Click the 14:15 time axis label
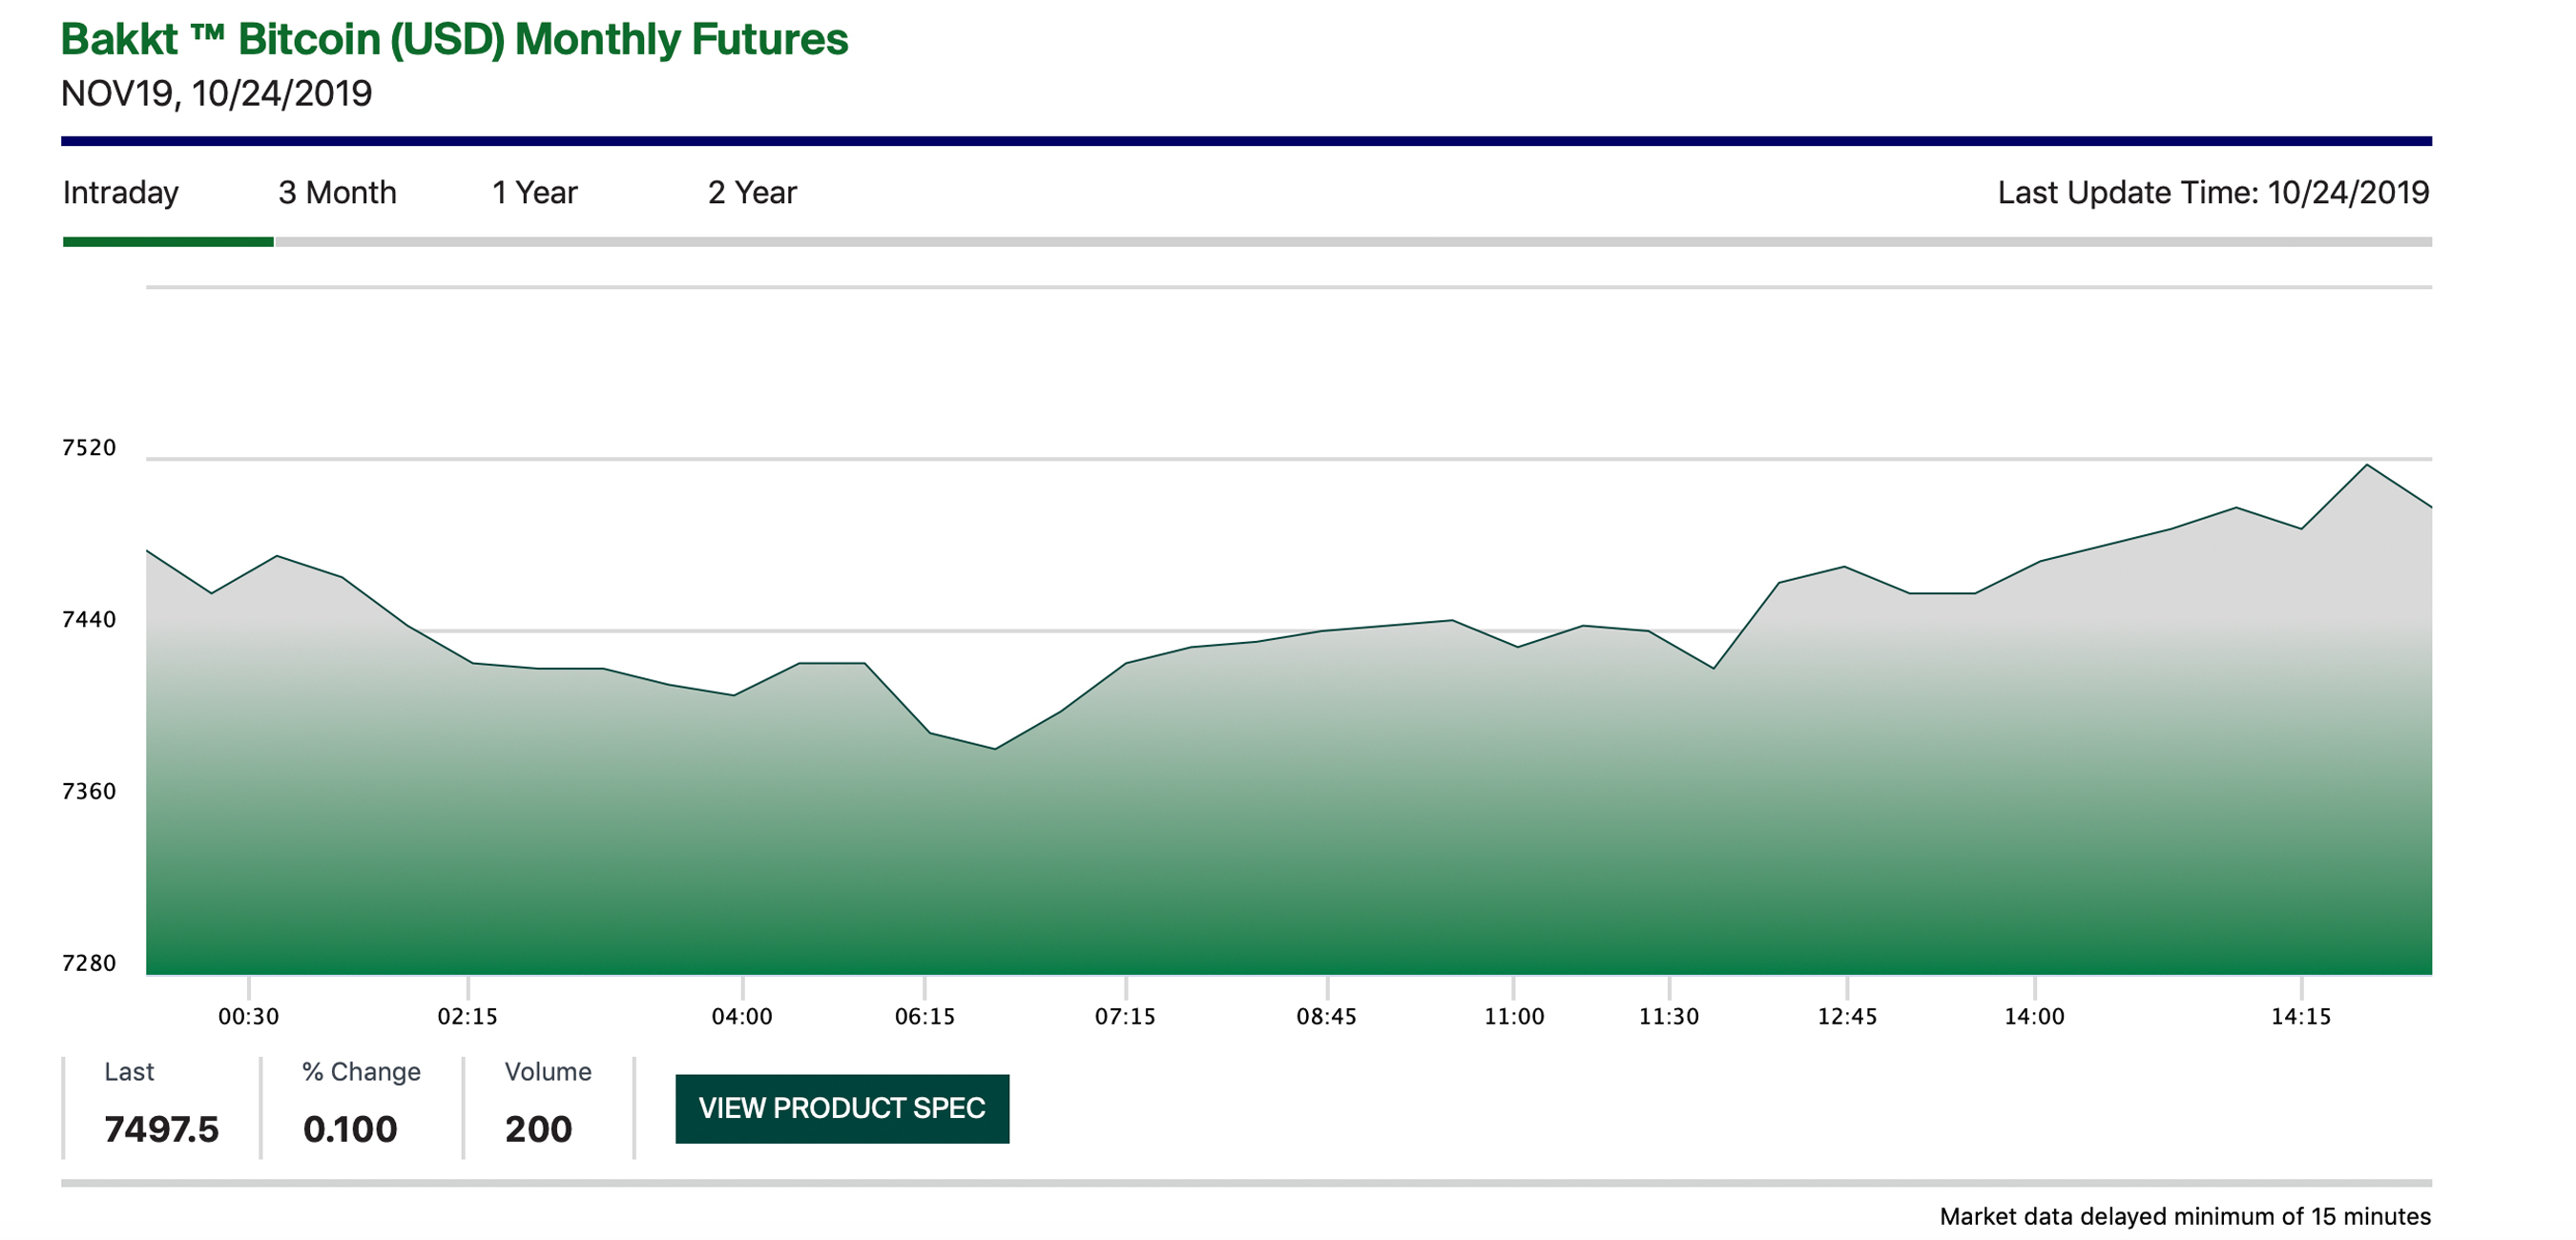Screen dimensions: 2576x1240 2300,1016
